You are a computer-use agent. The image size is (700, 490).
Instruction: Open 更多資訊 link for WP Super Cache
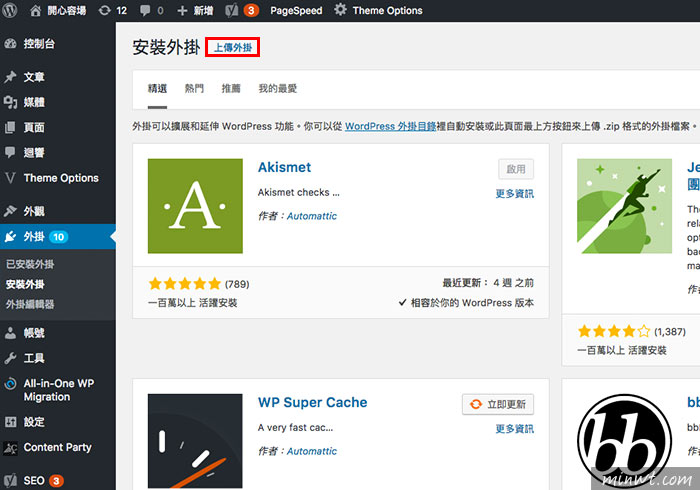[x=514, y=429]
